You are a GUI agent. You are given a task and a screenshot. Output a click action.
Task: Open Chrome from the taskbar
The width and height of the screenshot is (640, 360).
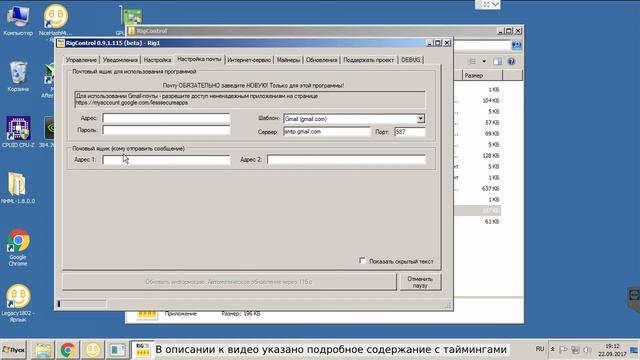click(x=68, y=350)
